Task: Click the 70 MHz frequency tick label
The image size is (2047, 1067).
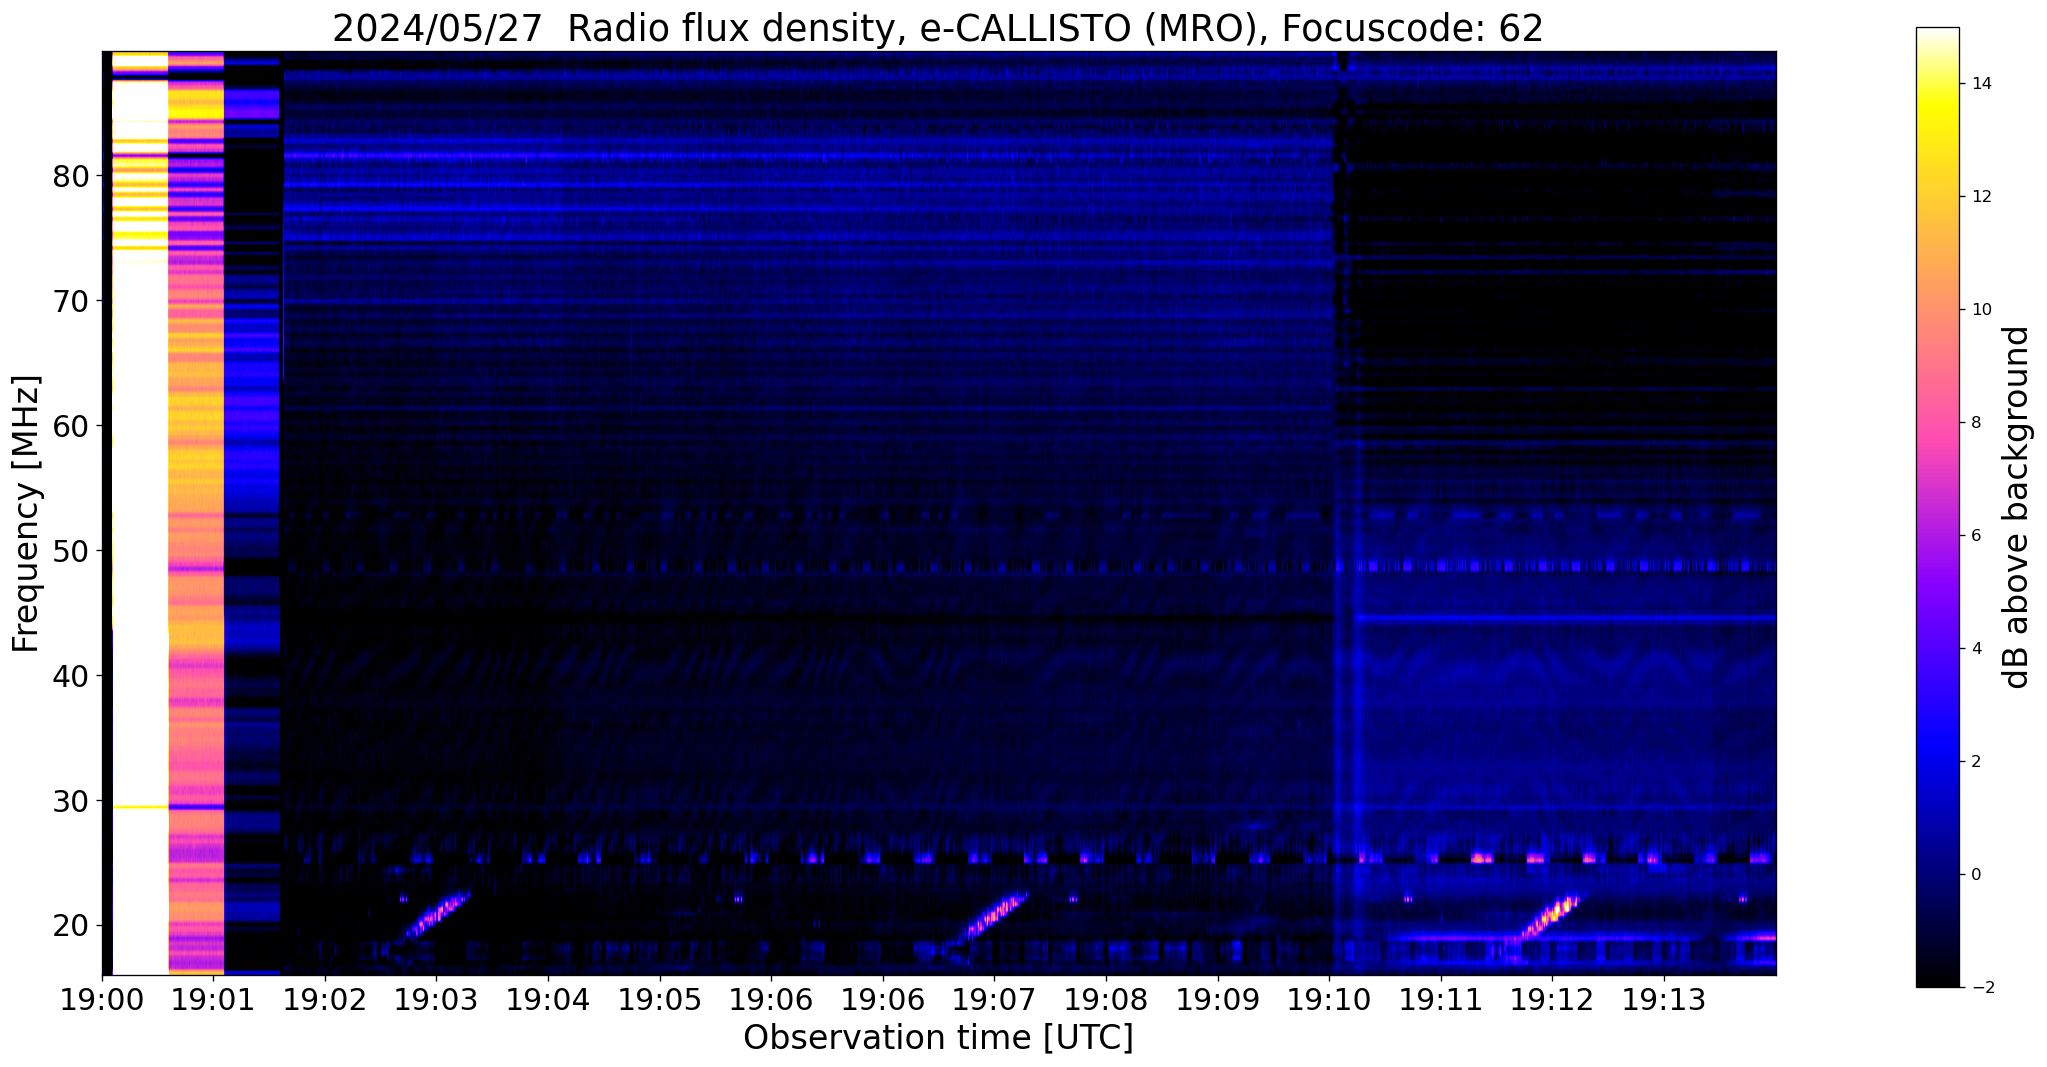Action: tap(71, 301)
